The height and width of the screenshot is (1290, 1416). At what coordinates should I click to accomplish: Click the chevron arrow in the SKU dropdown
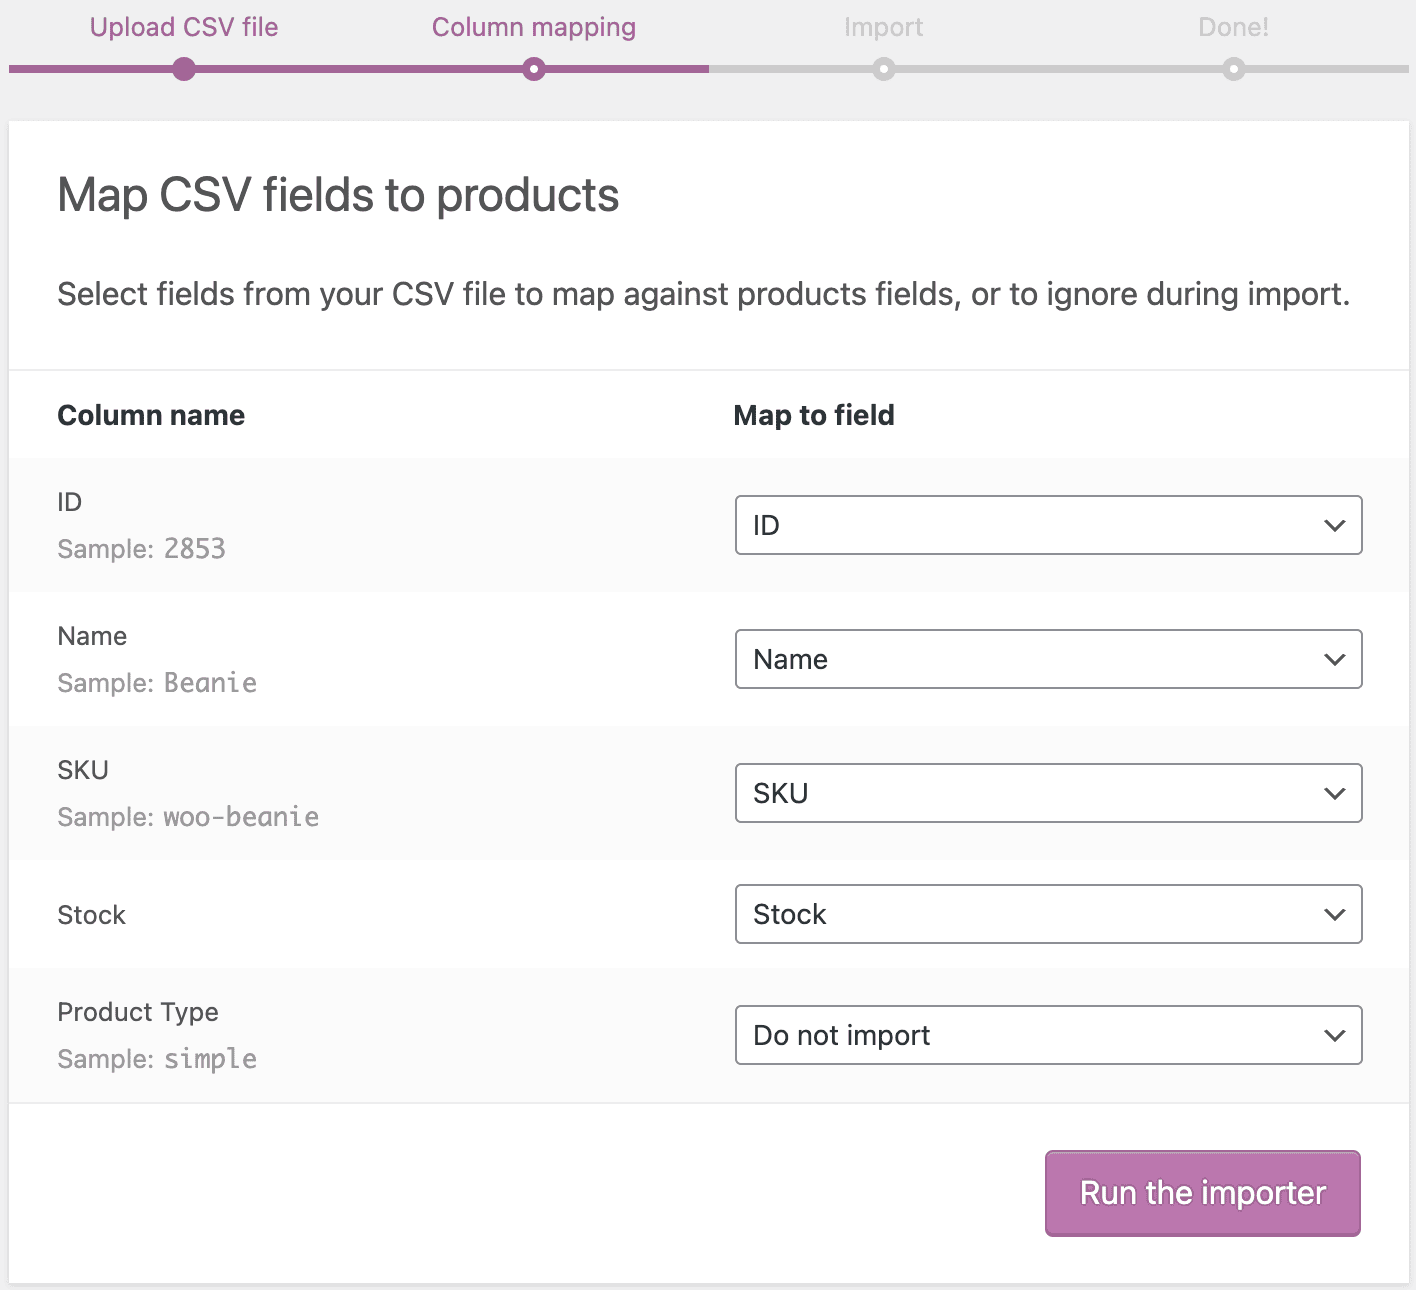1334,793
